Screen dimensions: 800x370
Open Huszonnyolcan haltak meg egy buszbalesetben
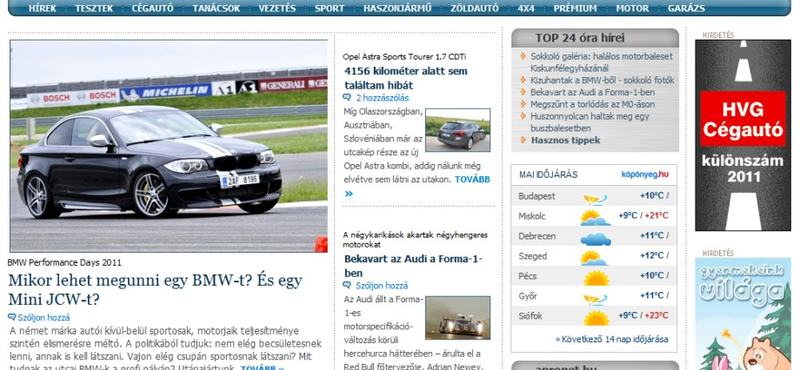click(x=590, y=122)
